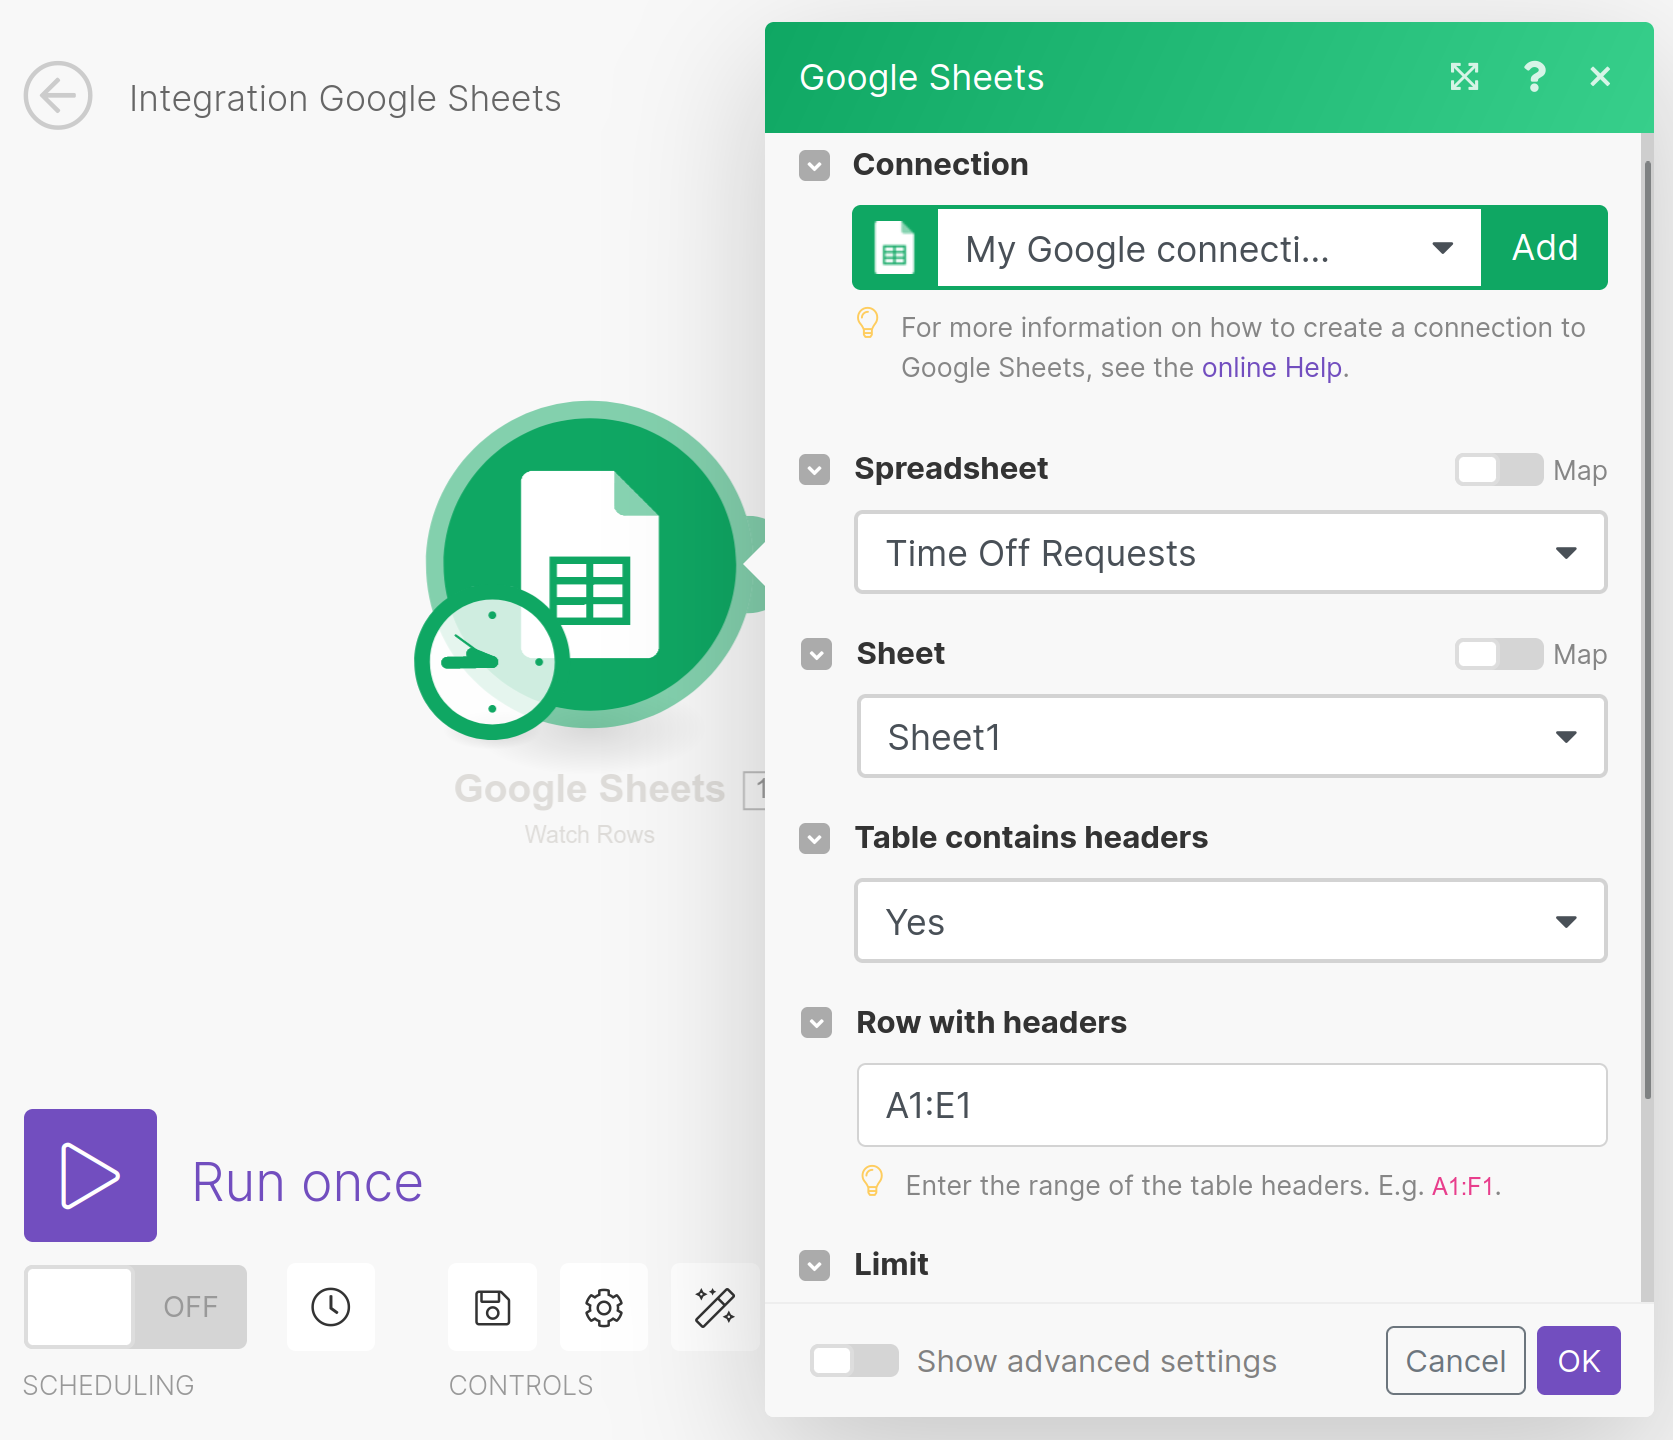Save scenario with the floppy disk icon
This screenshot has width=1673, height=1440.
pos(492,1307)
